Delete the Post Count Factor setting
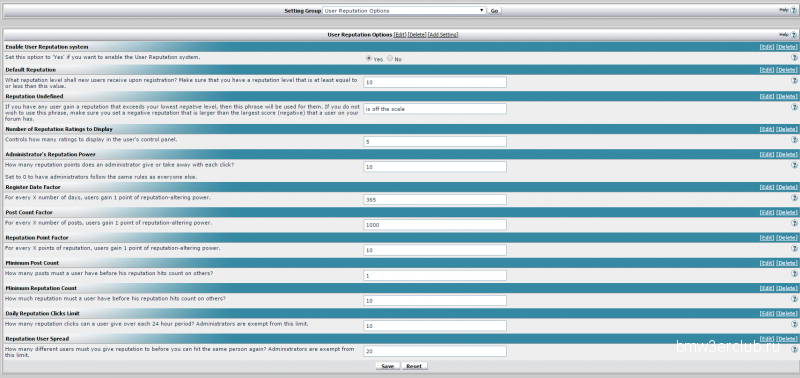Viewport: 800px width, 378px height. 786,213
